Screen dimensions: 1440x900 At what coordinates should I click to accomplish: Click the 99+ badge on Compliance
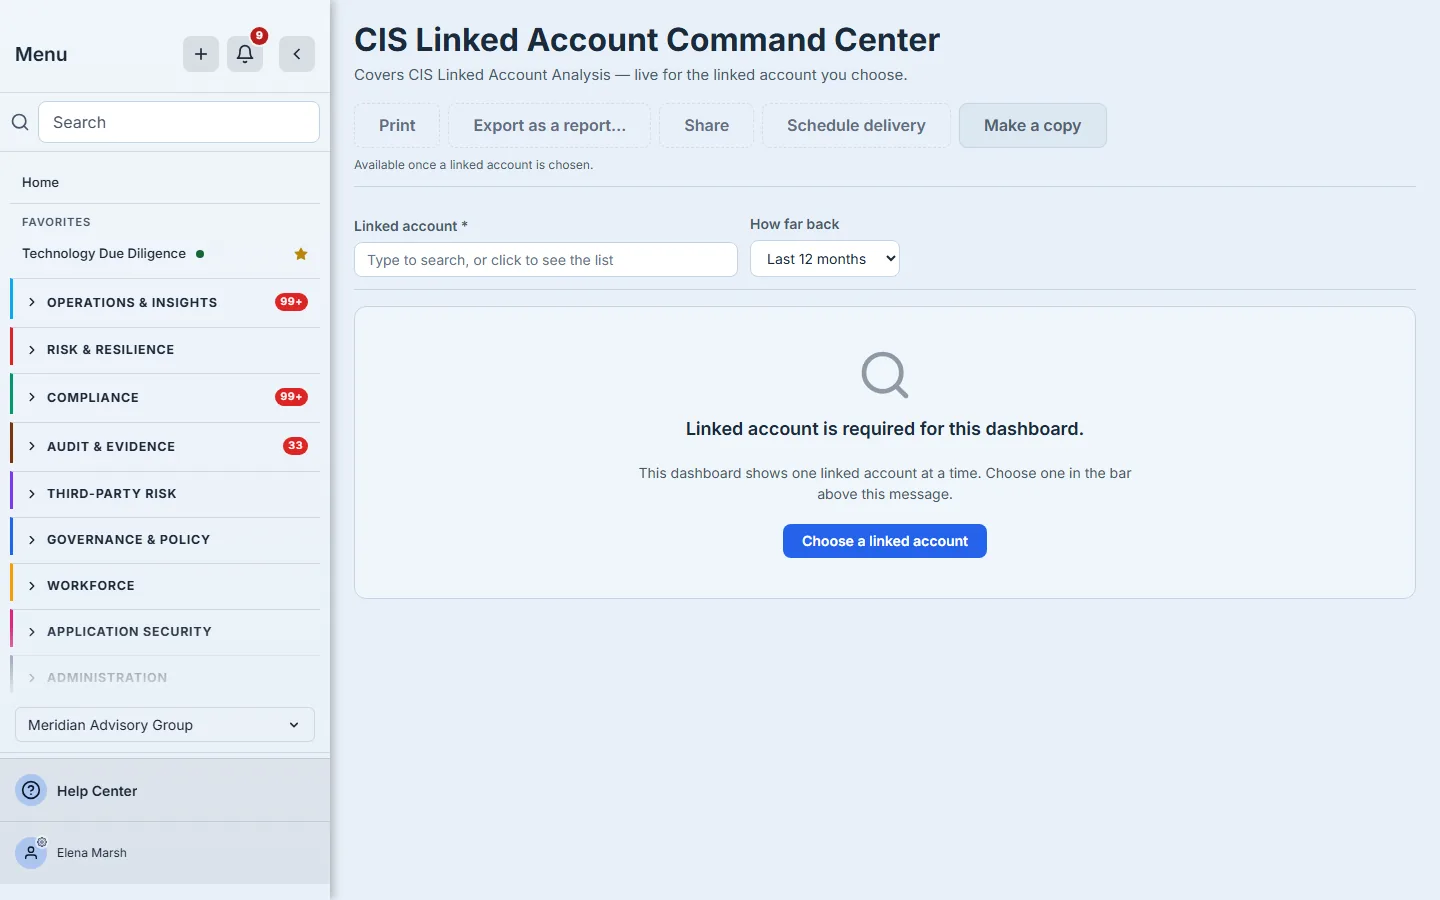point(291,397)
